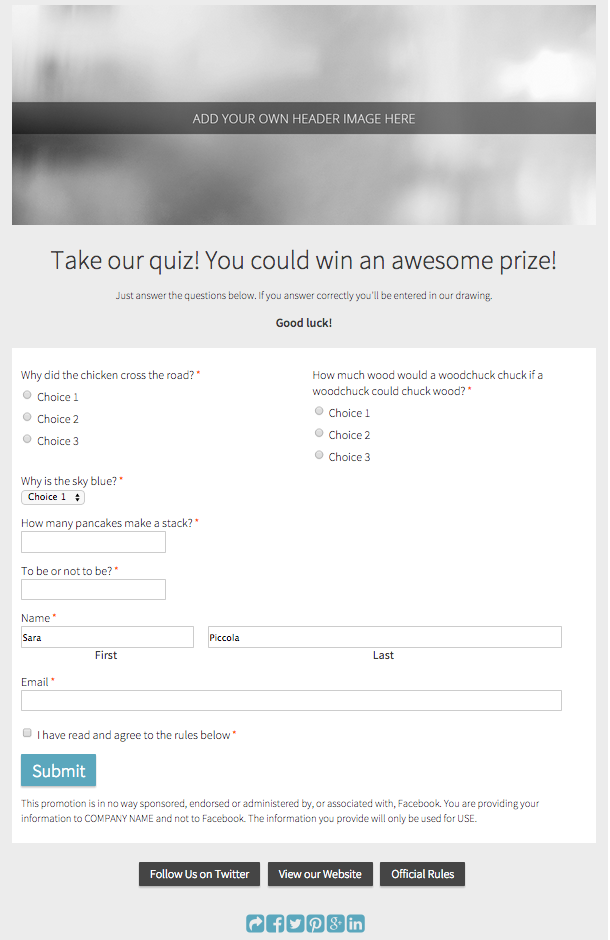Select the Pinterest icon
Viewport: 610px width, 940px height.
pyautogui.click(x=315, y=923)
